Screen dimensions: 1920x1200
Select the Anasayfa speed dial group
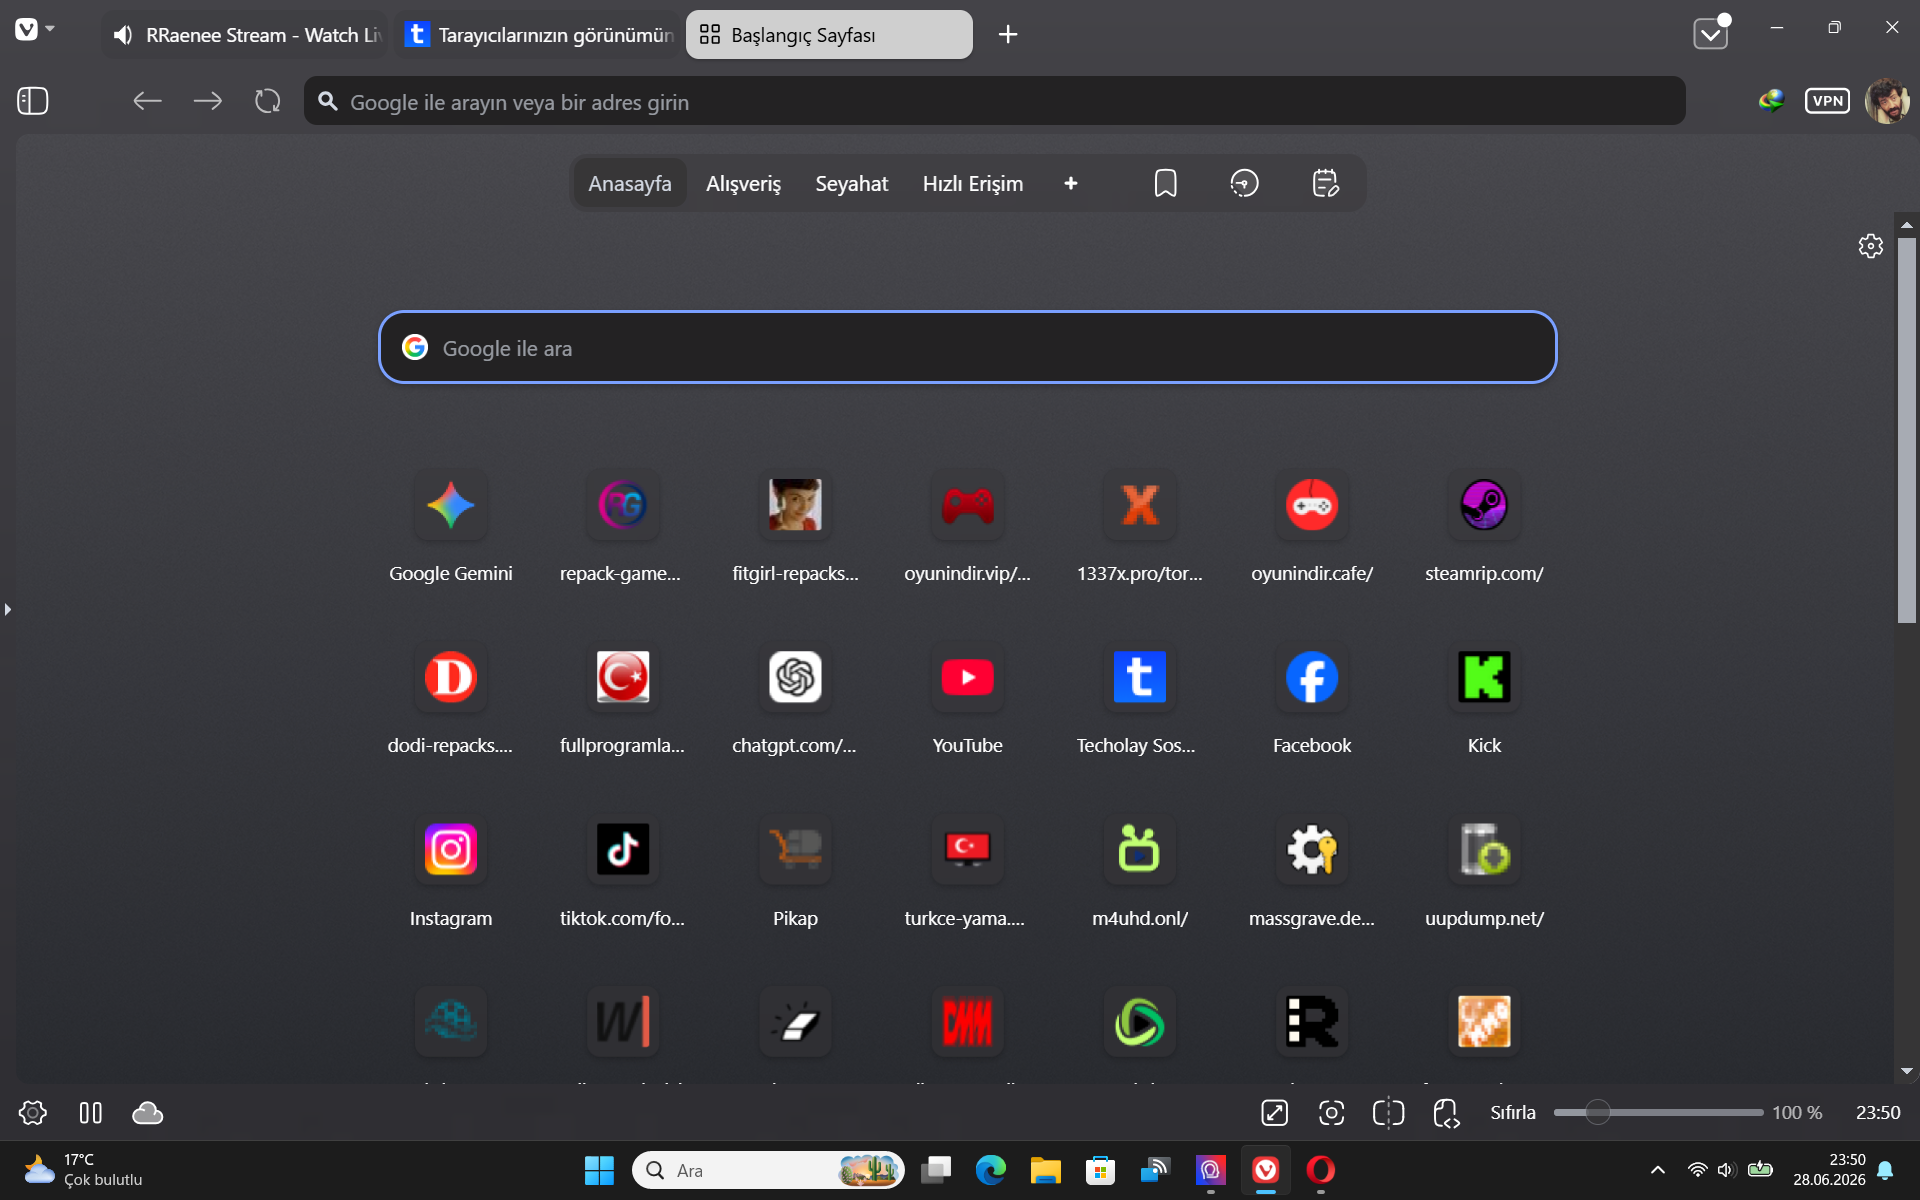[630, 184]
